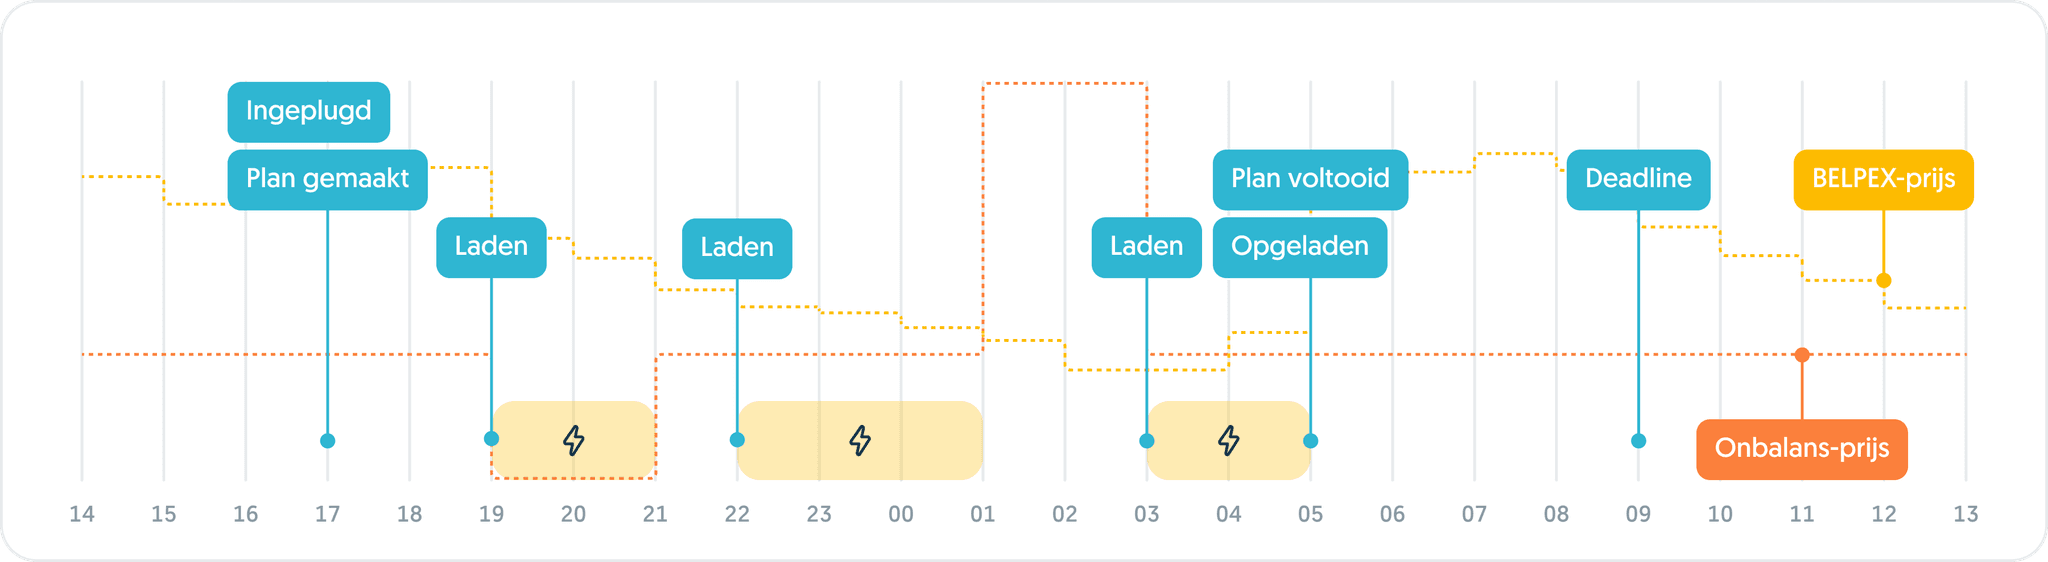This screenshot has height=562, width=2048.
Task: Click the Ingeplugd label
Action: tap(308, 111)
